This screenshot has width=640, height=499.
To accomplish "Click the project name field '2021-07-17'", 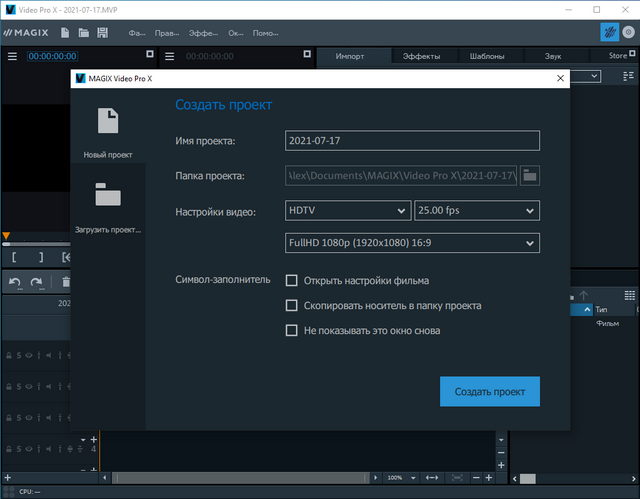I will point(412,141).
